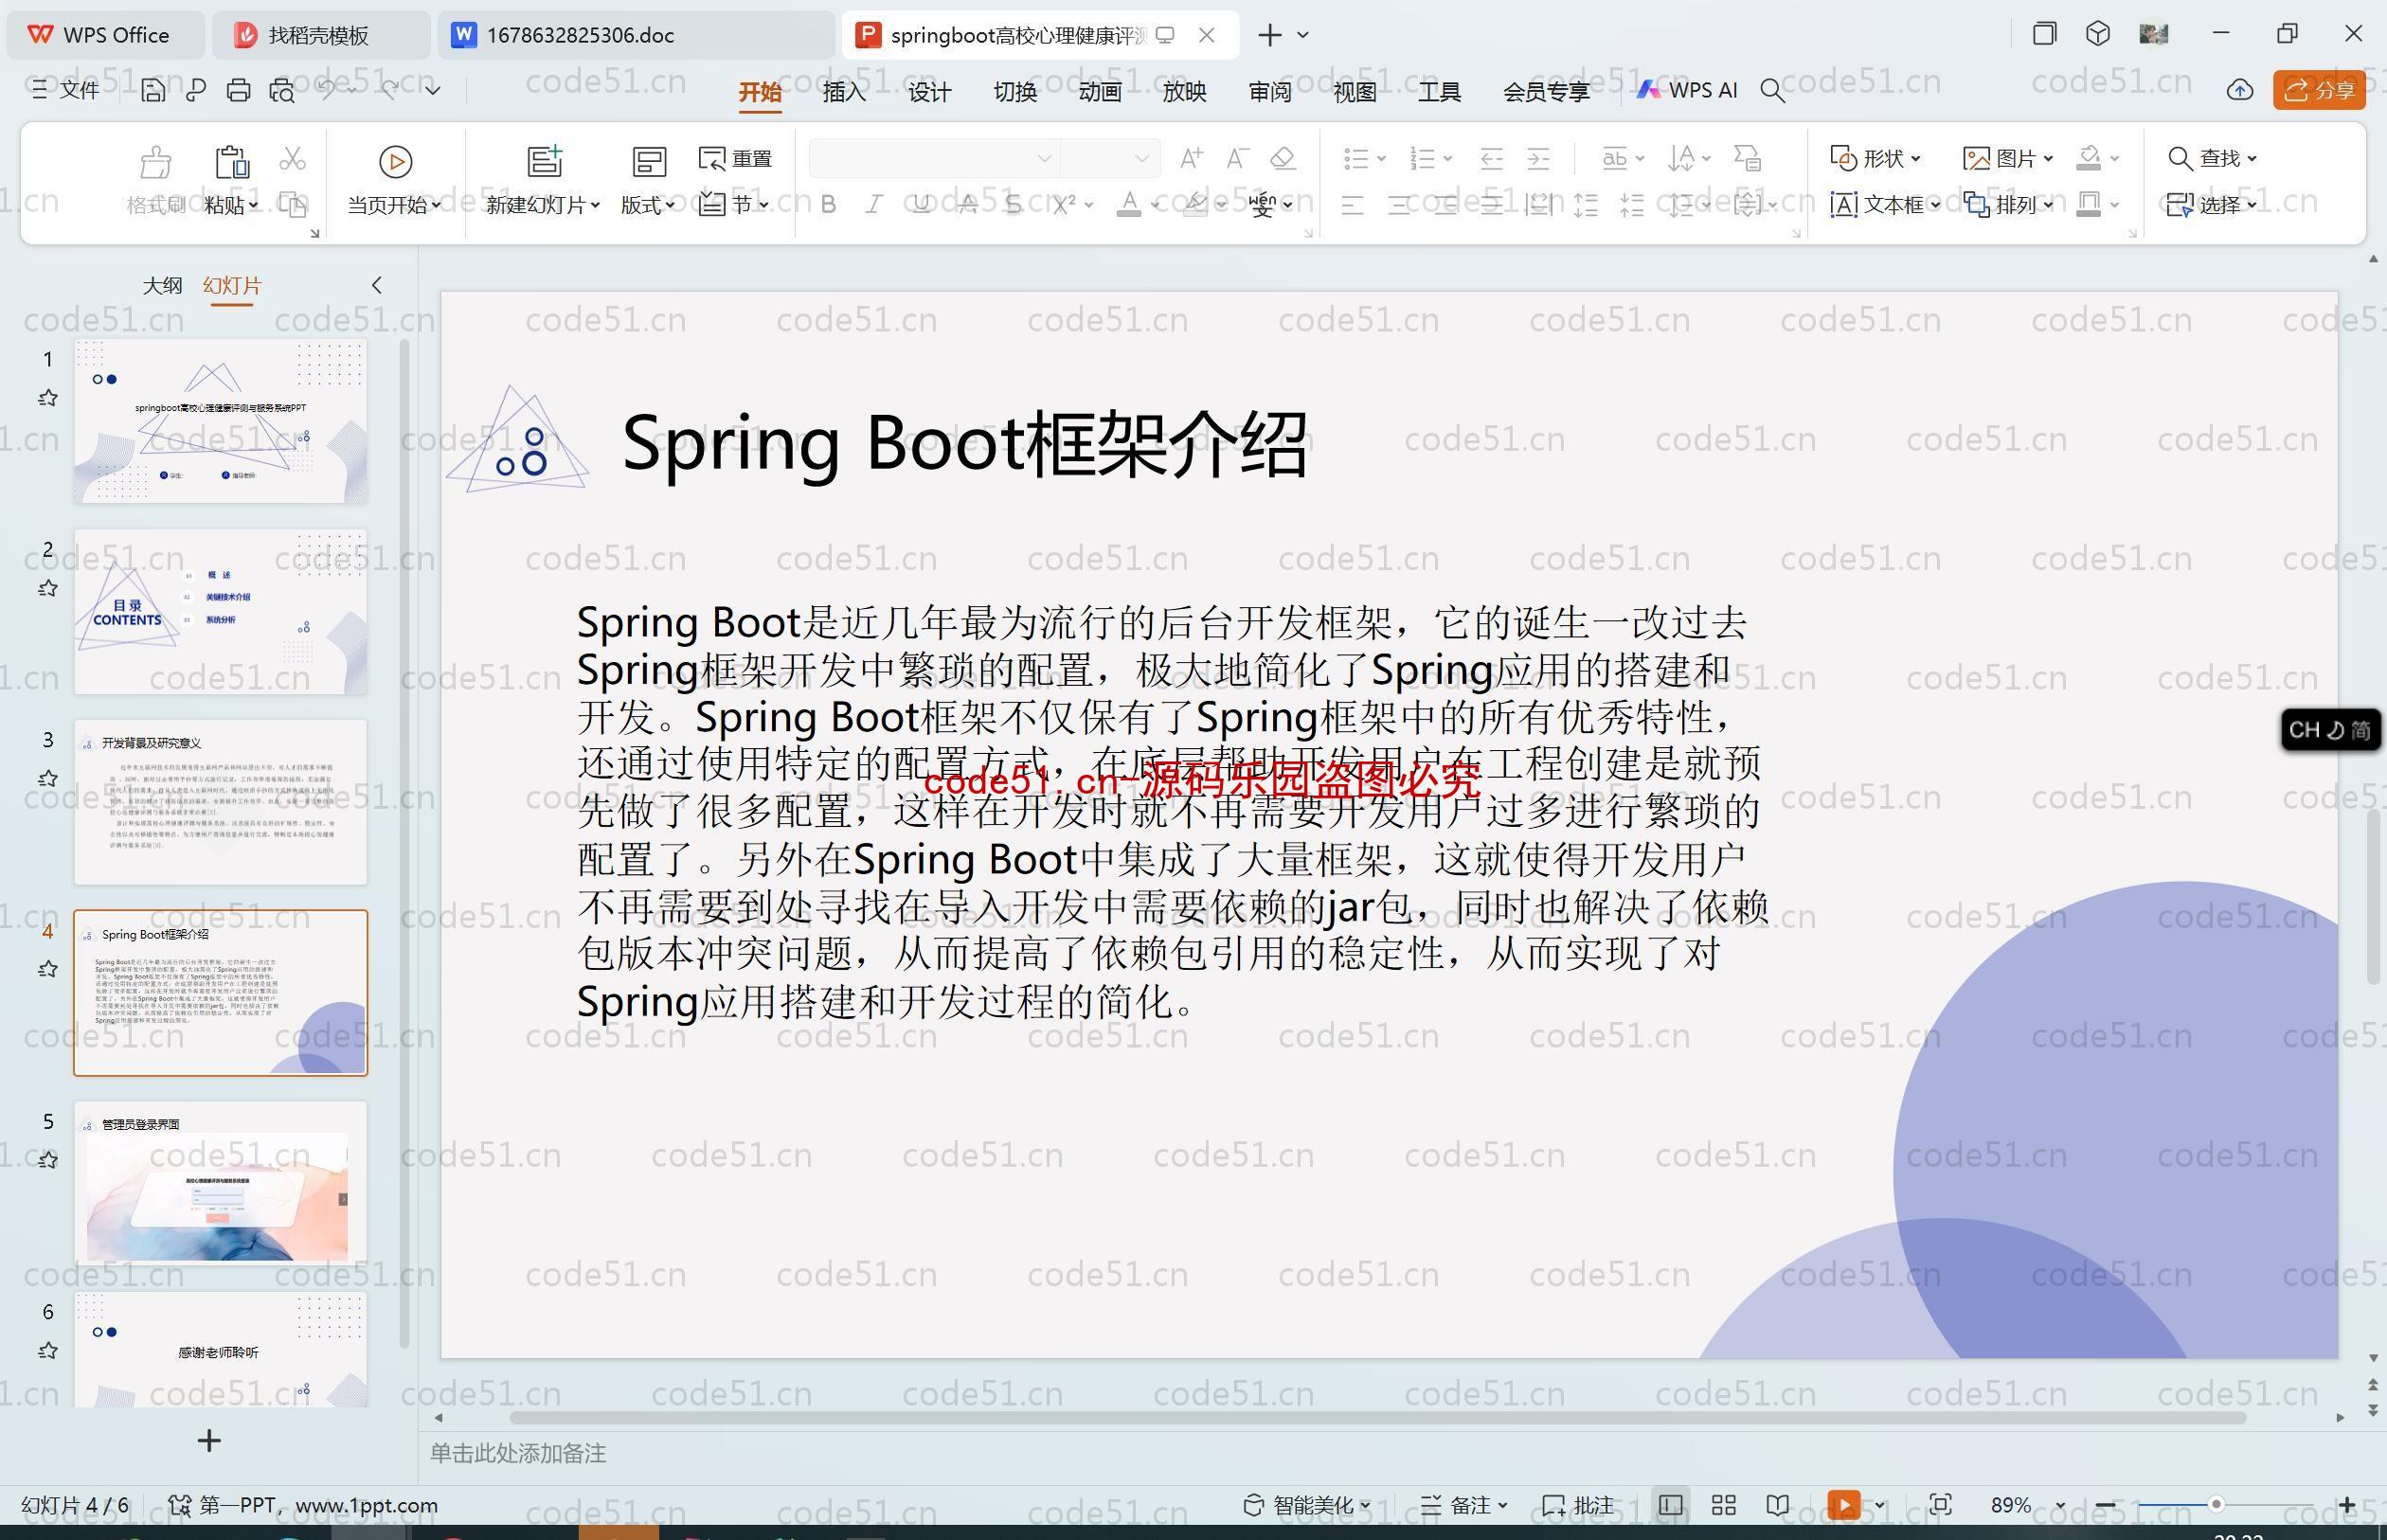
Task: Click the ribbon search magnifier icon
Action: pos(1772,91)
